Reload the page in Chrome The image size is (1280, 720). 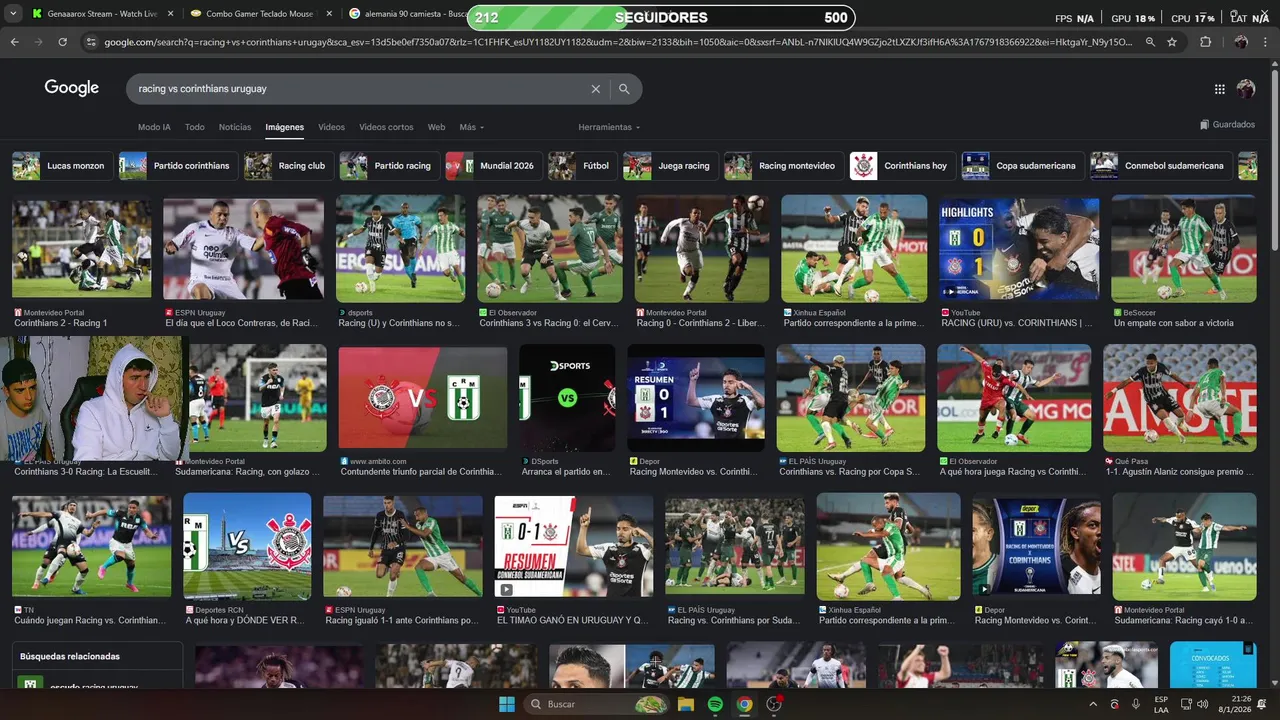click(62, 42)
